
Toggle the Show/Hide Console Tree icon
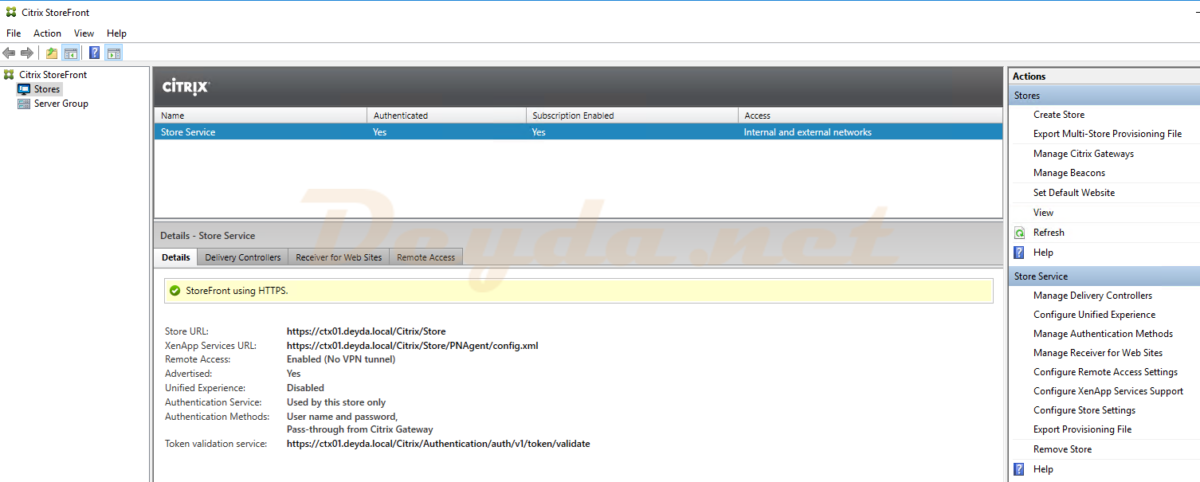(x=70, y=53)
